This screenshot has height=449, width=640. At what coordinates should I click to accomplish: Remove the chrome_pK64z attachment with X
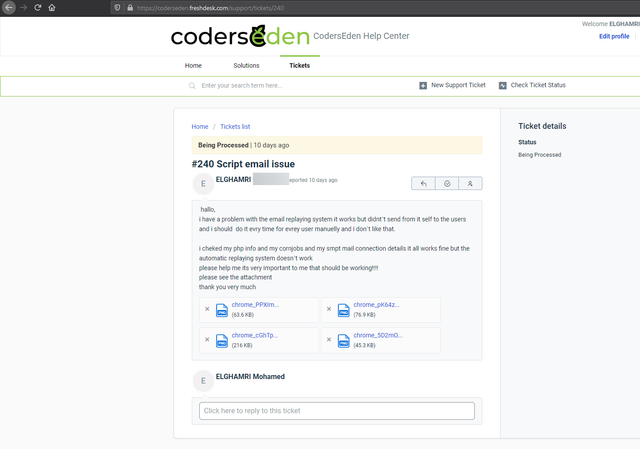pyautogui.click(x=329, y=309)
